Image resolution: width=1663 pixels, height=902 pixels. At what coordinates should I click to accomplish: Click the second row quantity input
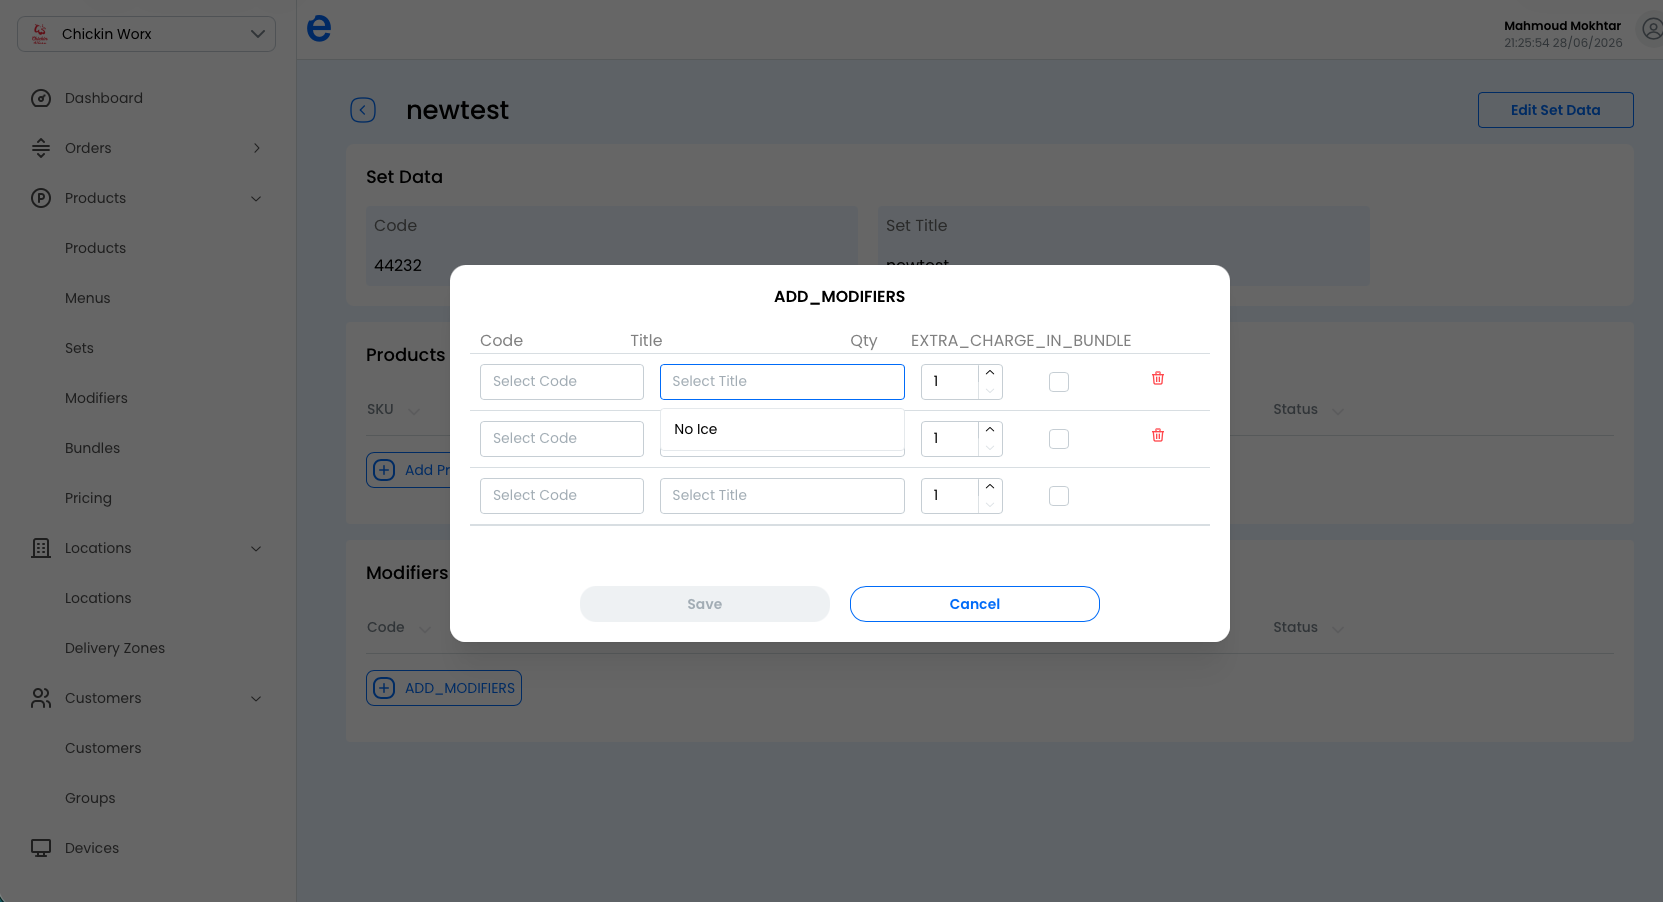tap(950, 439)
